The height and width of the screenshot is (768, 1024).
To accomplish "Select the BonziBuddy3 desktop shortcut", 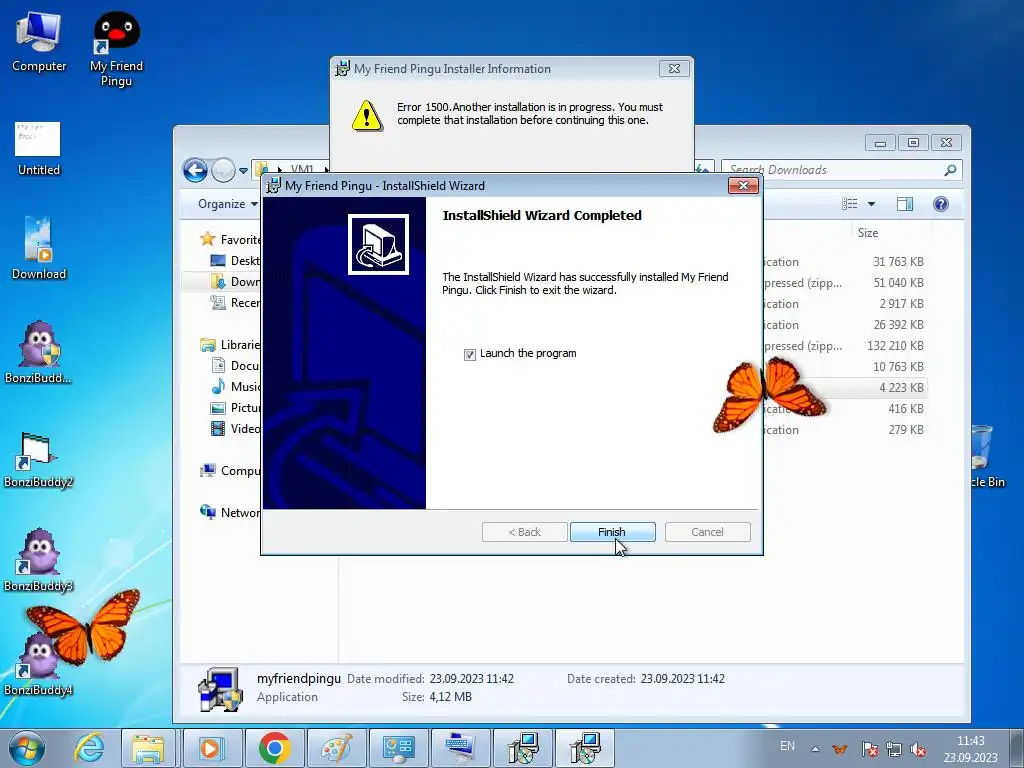I will (39, 560).
